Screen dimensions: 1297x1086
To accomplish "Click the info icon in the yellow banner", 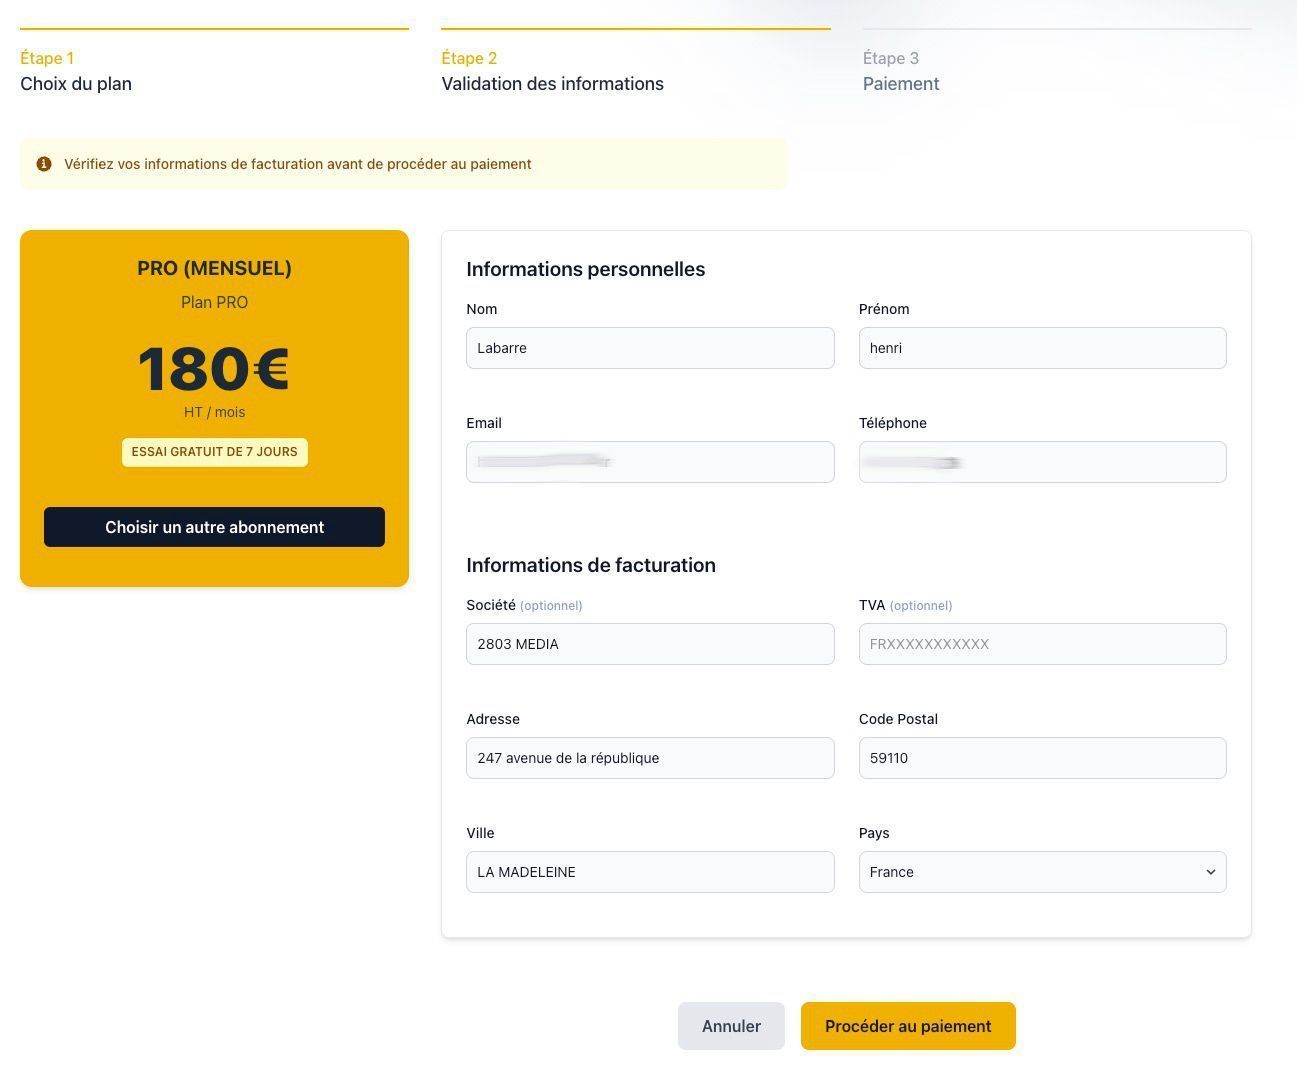I will [x=45, y=163].
